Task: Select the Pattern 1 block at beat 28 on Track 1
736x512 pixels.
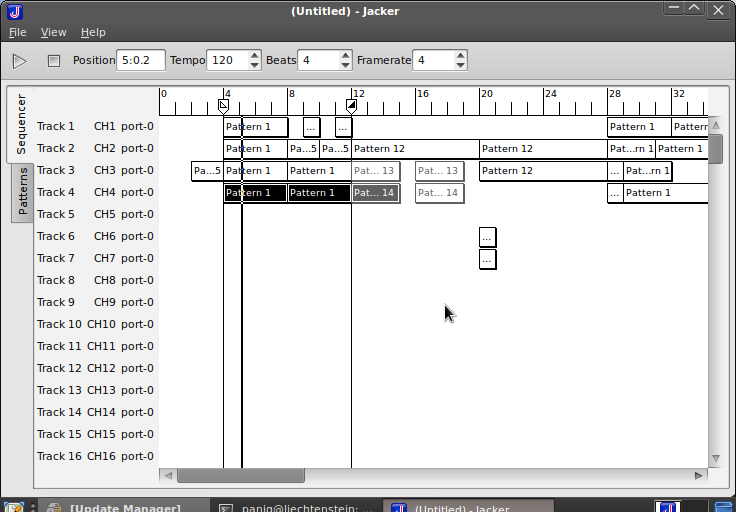Action: 639,127
